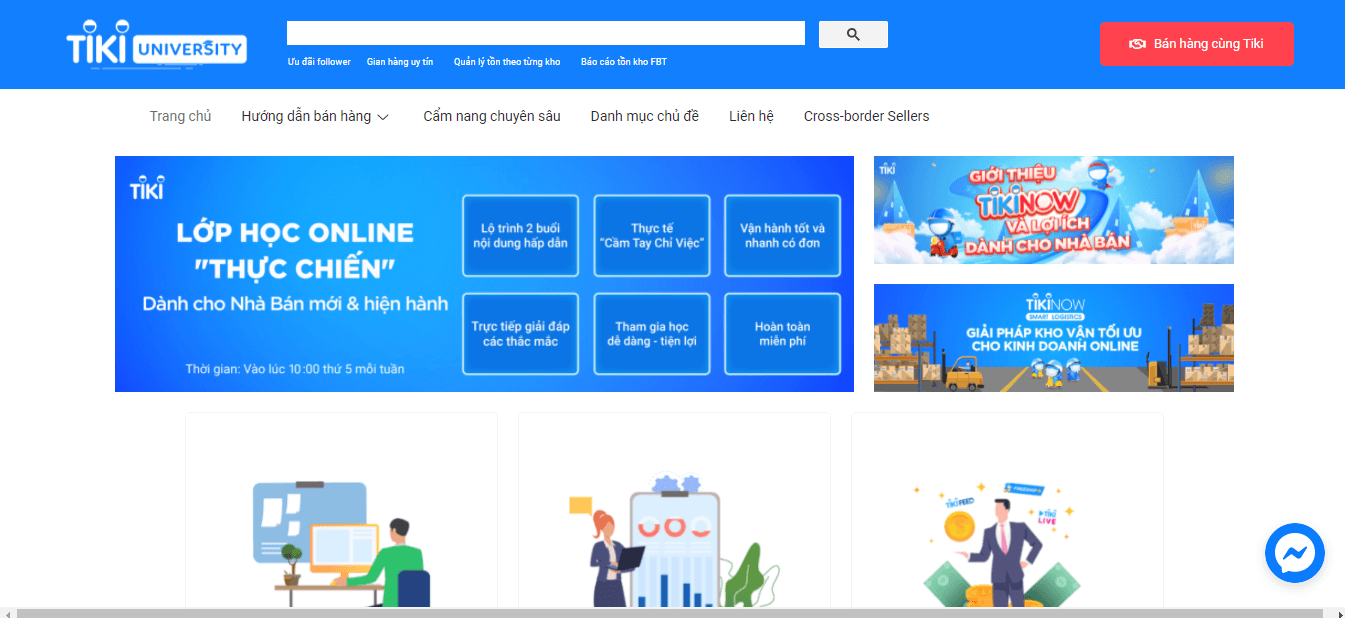Select Danh mục chủ đề menu item
The image size is (1345, 618).
645,116
